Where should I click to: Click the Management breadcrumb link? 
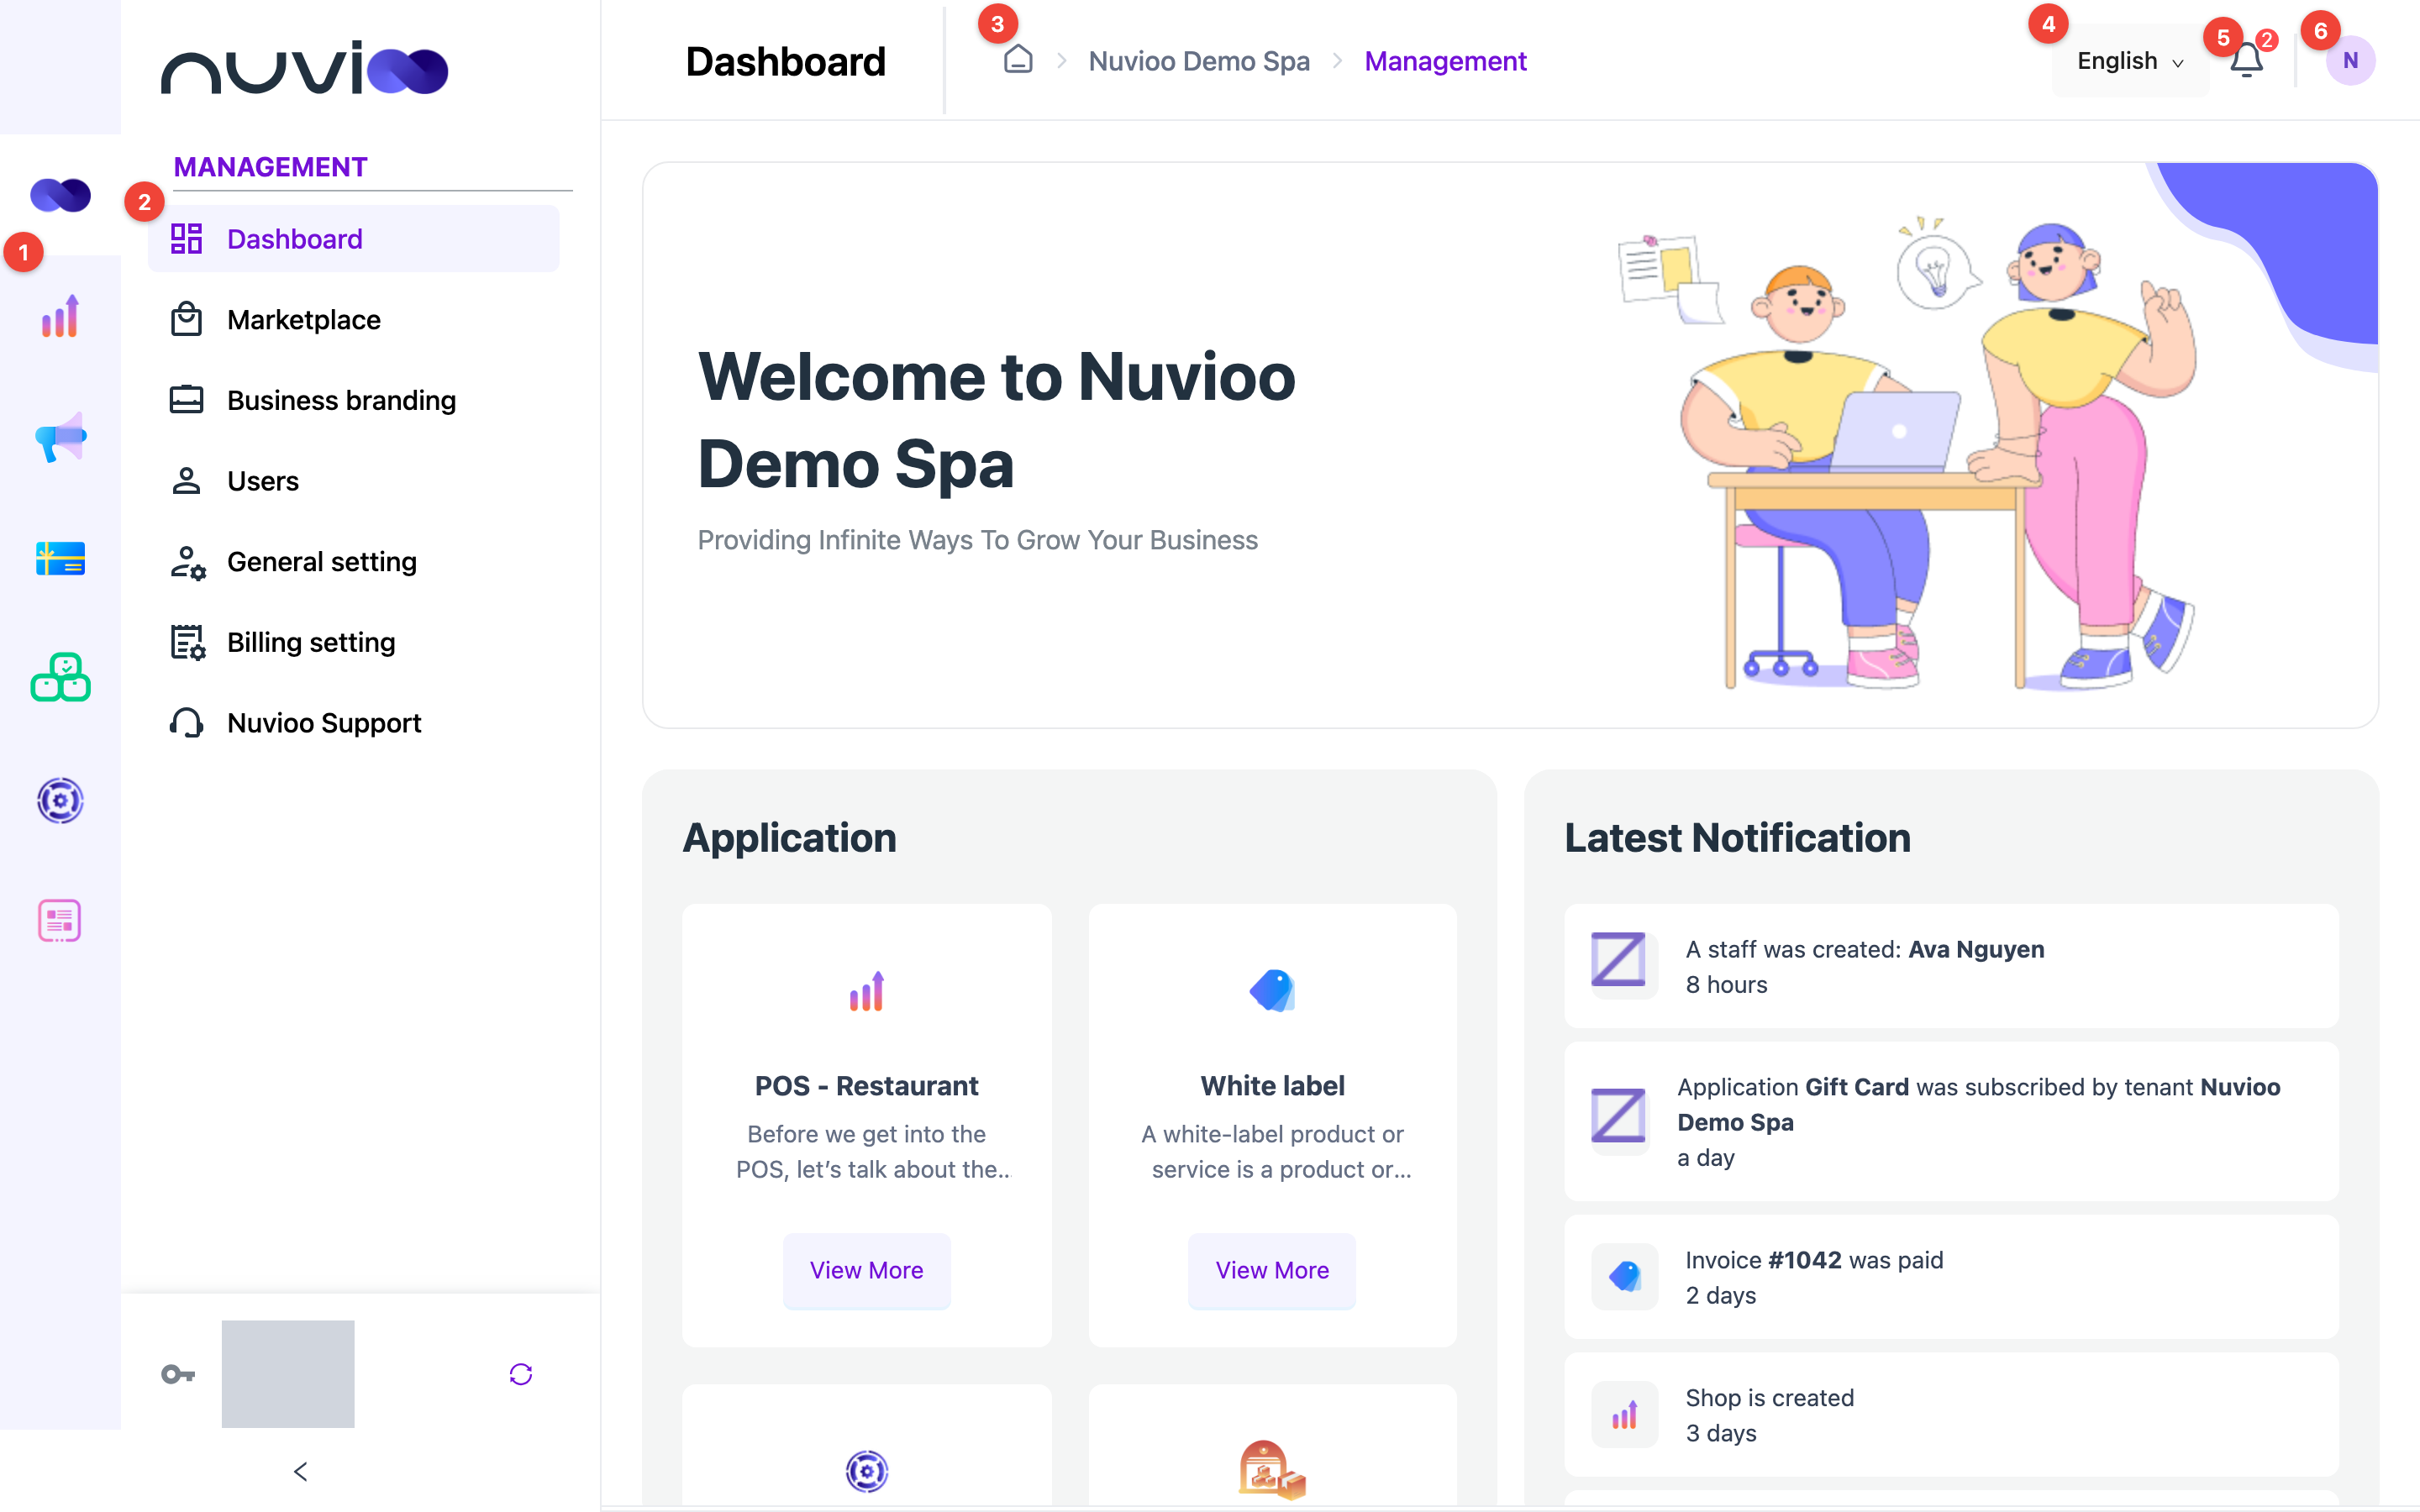pos(1445,61)
